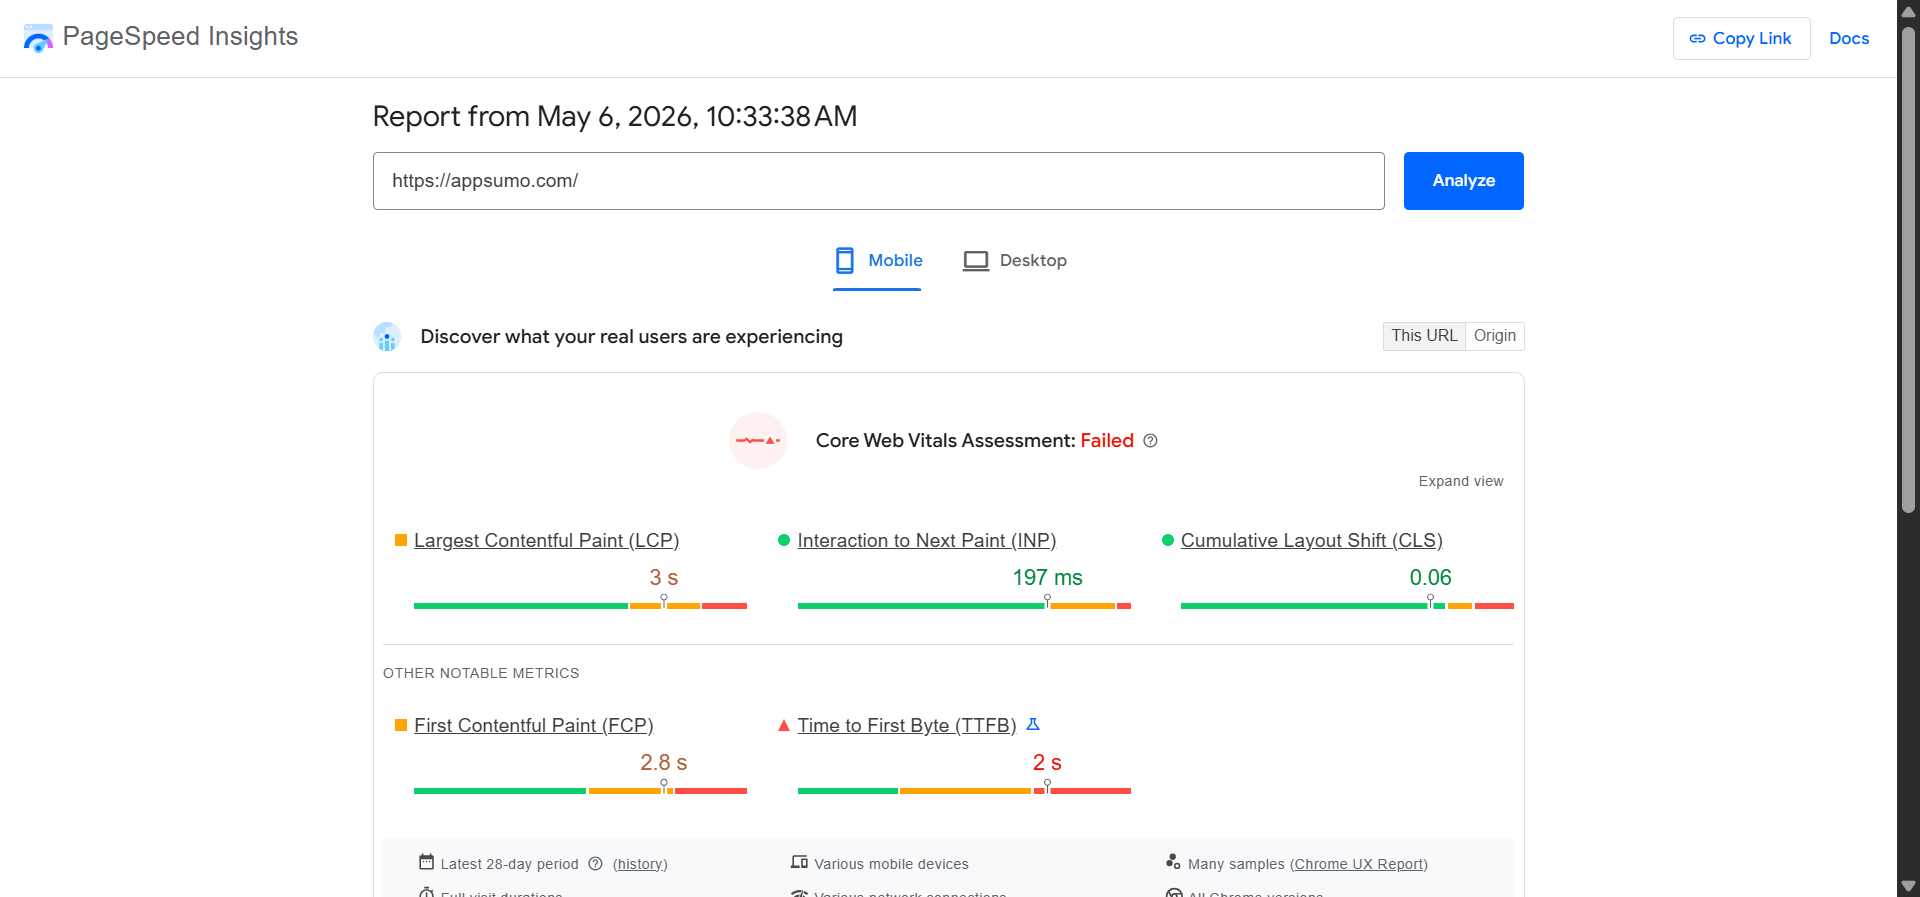Switch to the Desktop tab

point(1014,261)
